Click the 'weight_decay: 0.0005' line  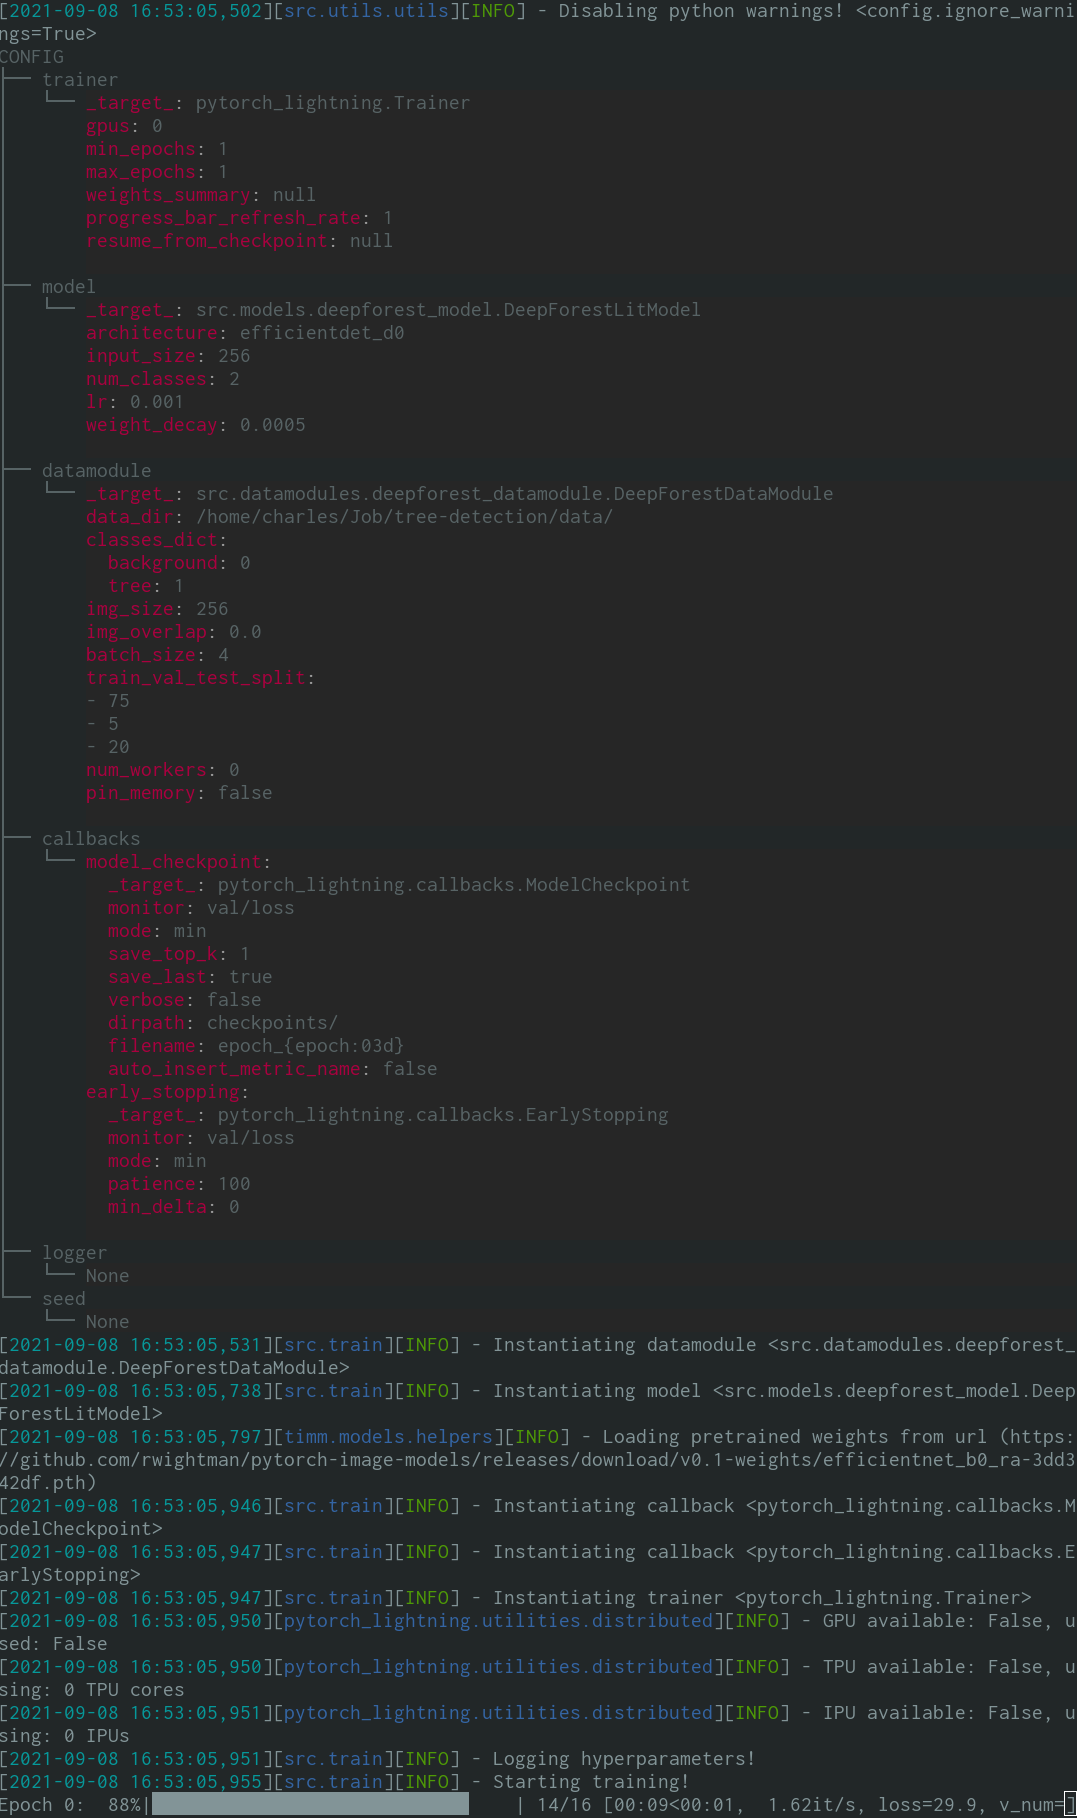tap(196, 425)
